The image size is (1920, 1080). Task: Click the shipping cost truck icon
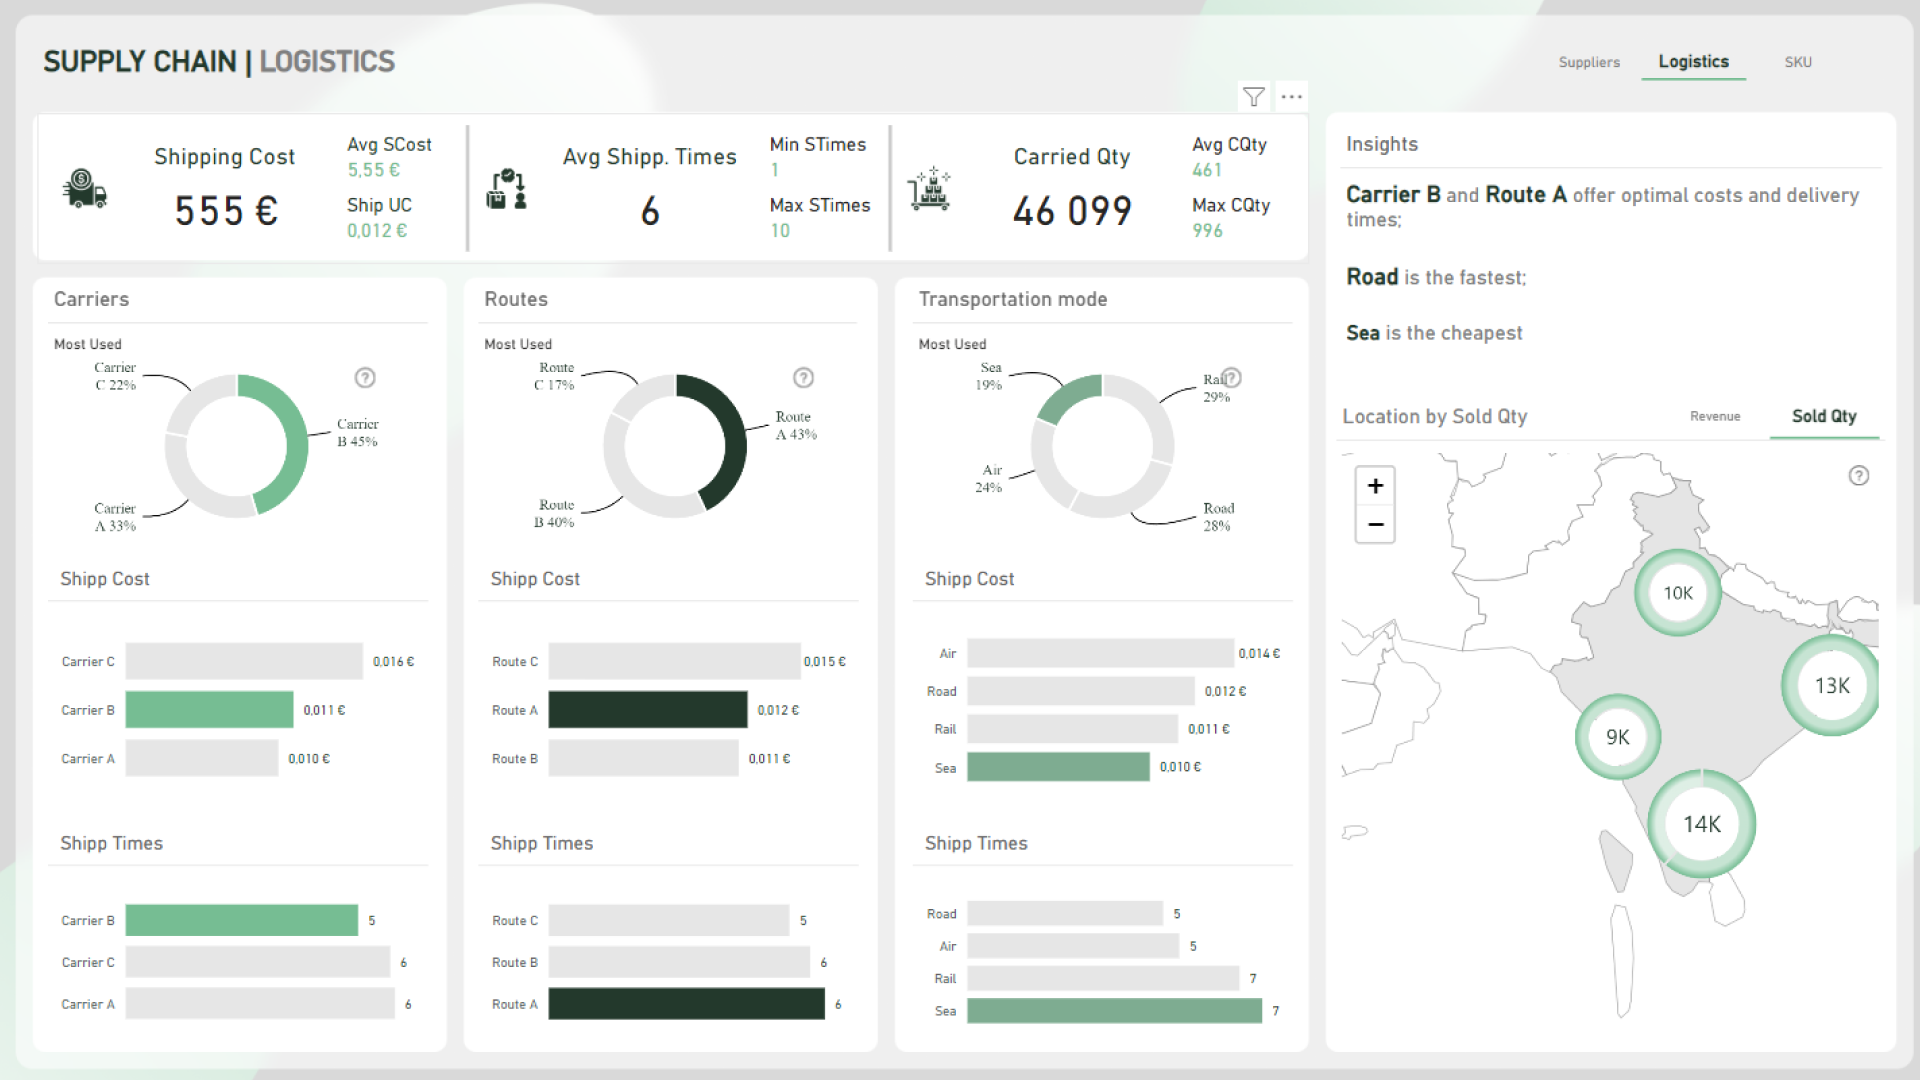point(85,188)
